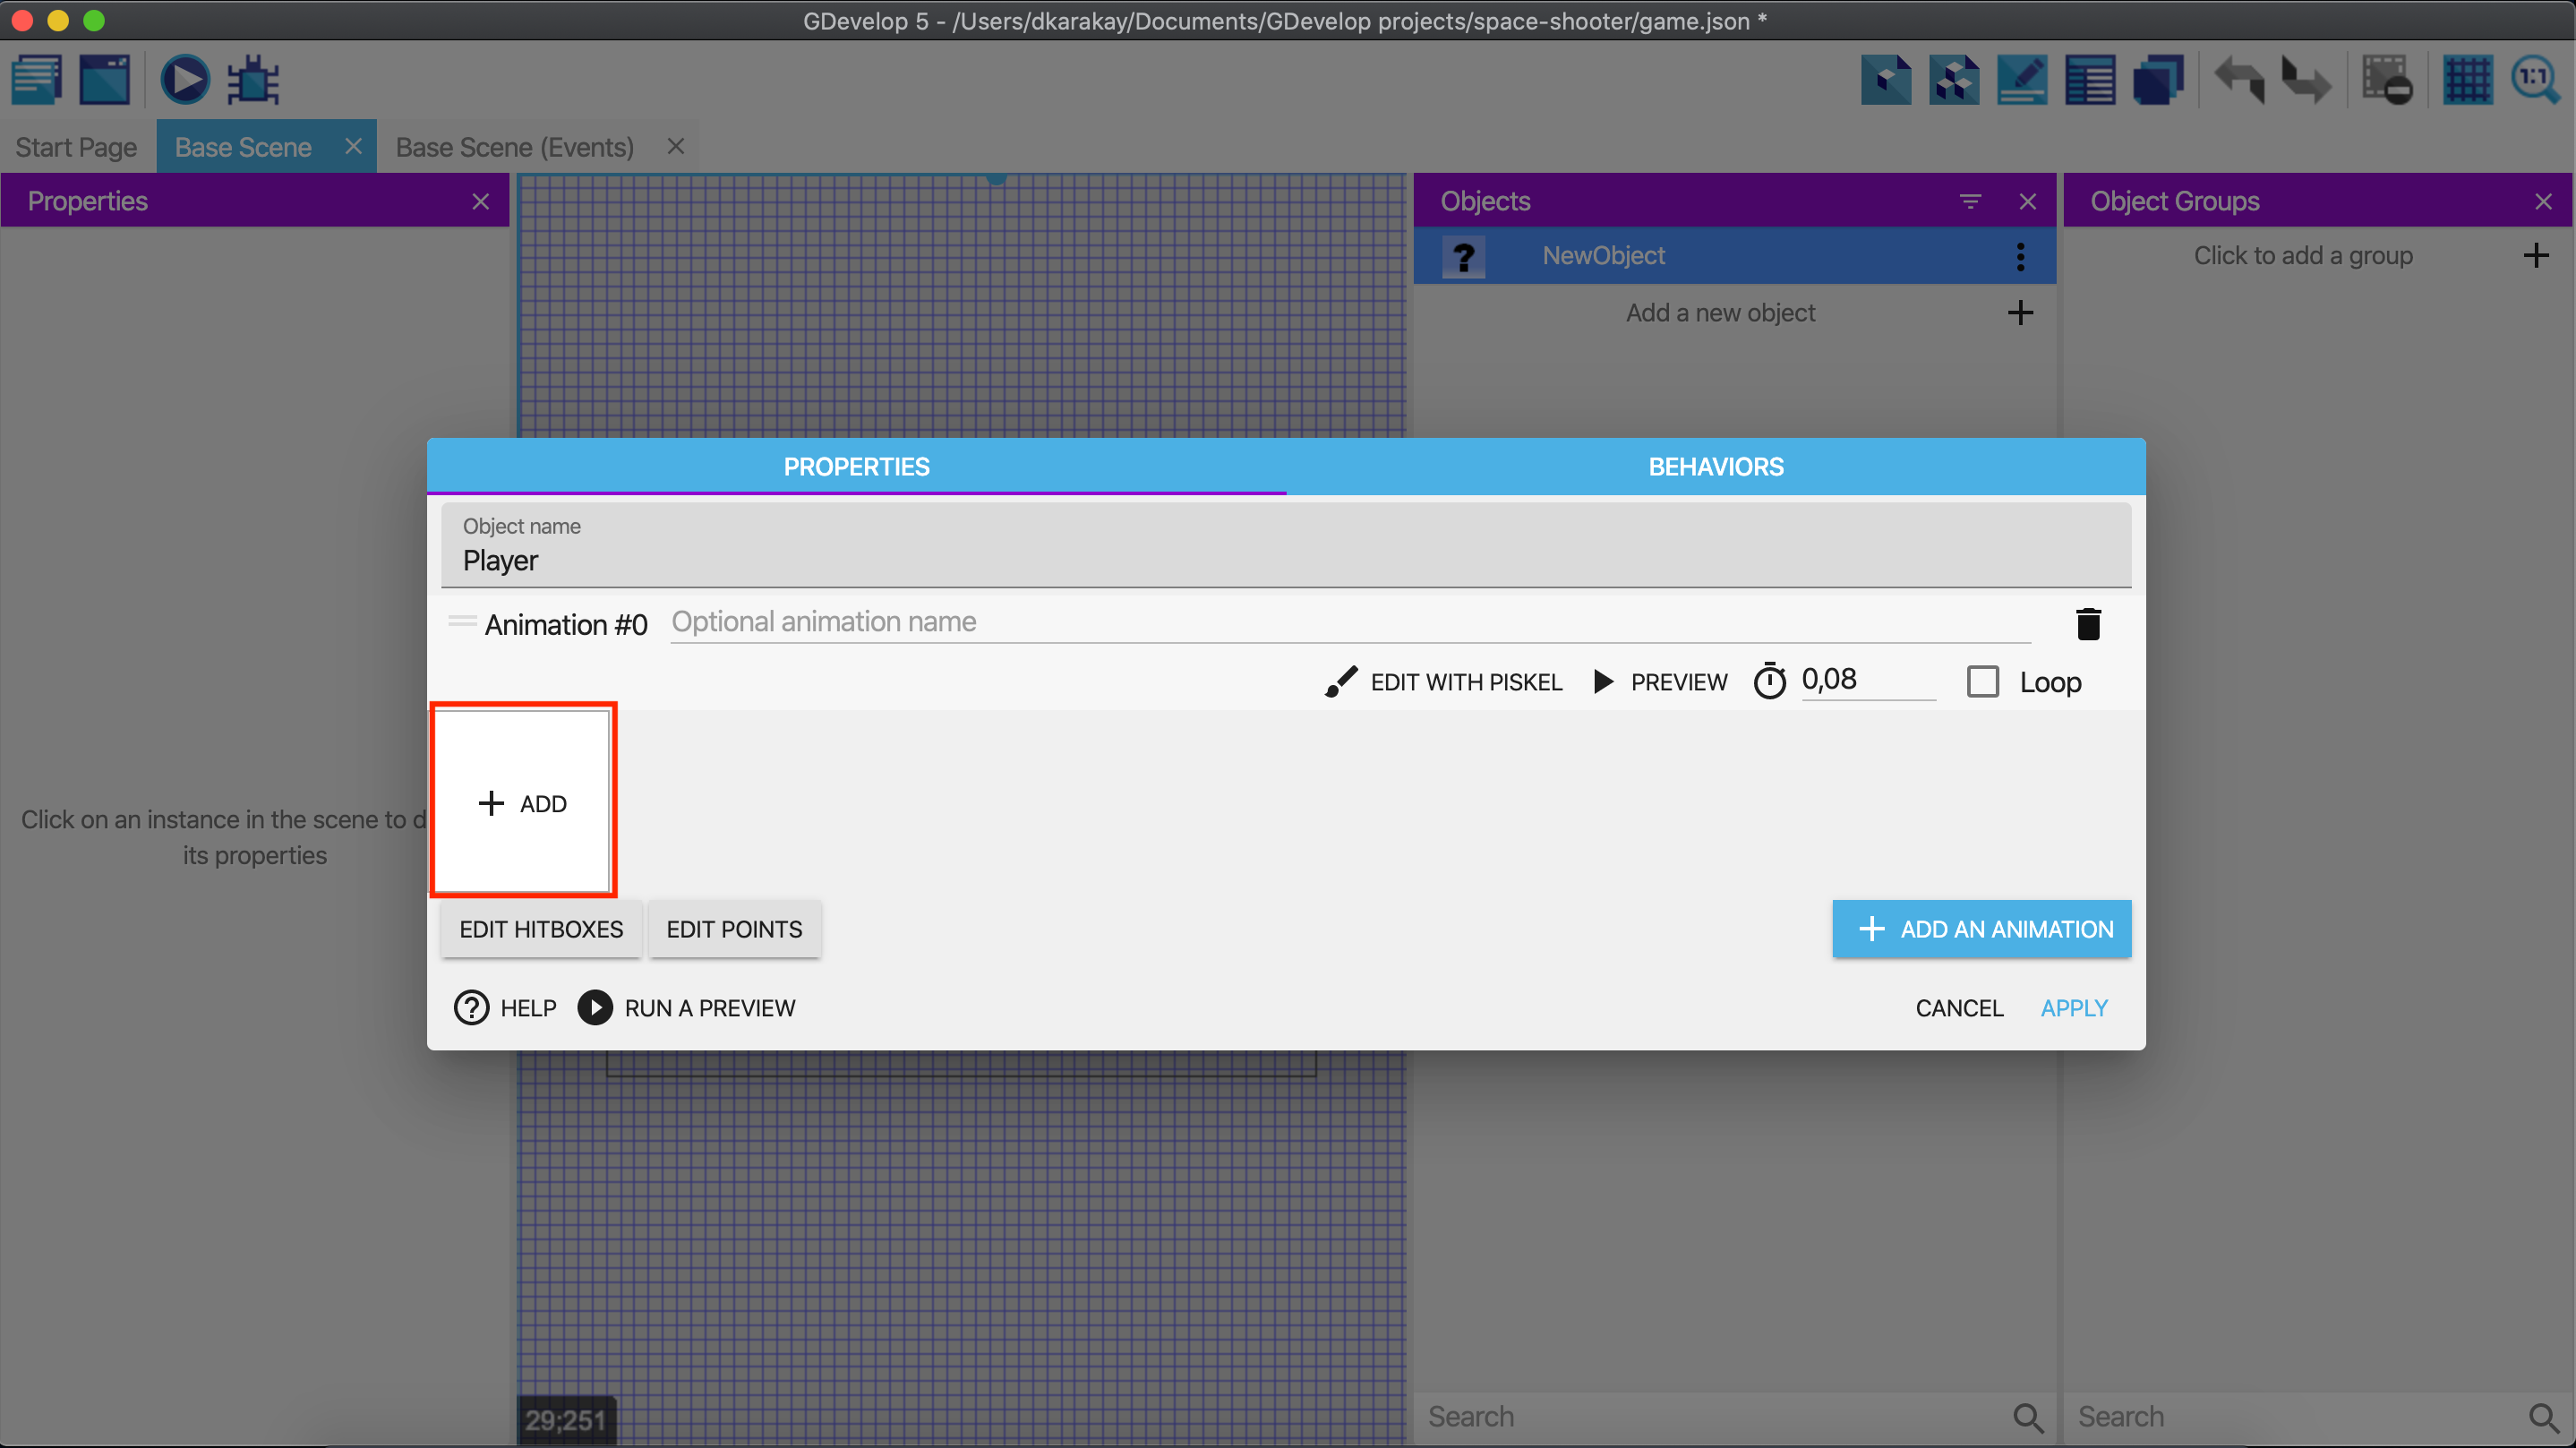Launch the game preview from toolbar
2576x1448 pixels.
pyautogui.click(x=185, y=80)
